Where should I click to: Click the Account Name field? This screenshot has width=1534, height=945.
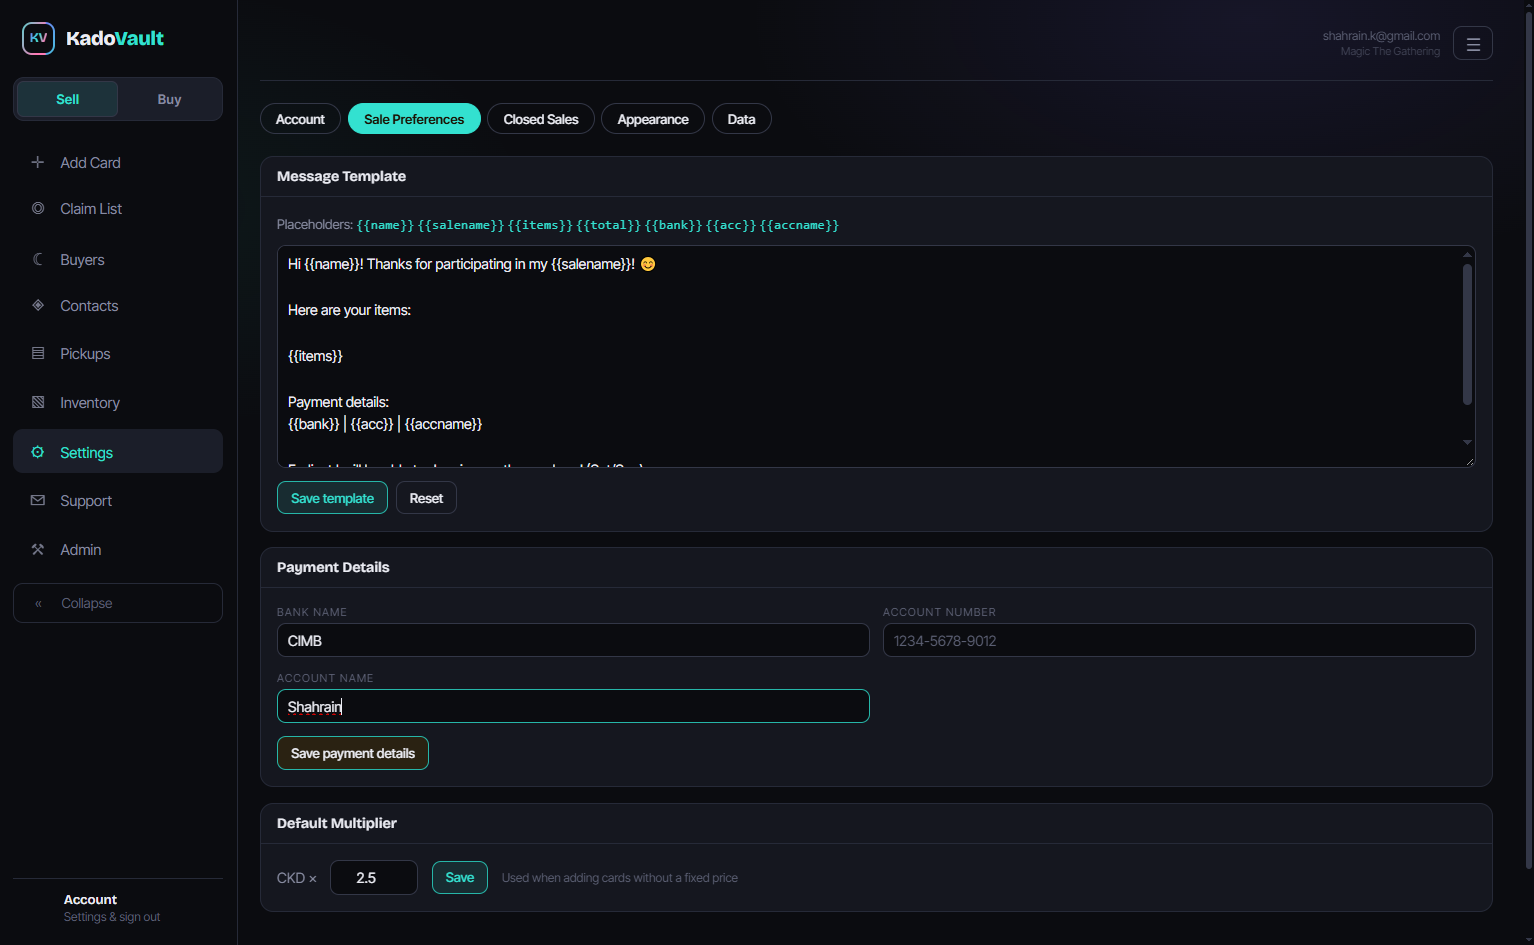click(x=573, y=706)
